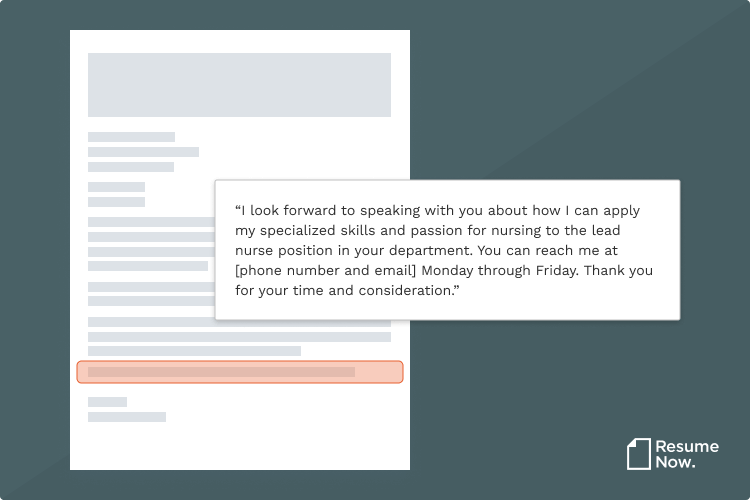Click the blank white area at page bottom
The height and width of the screenshot is (500, 750).
tap(239, 447)
